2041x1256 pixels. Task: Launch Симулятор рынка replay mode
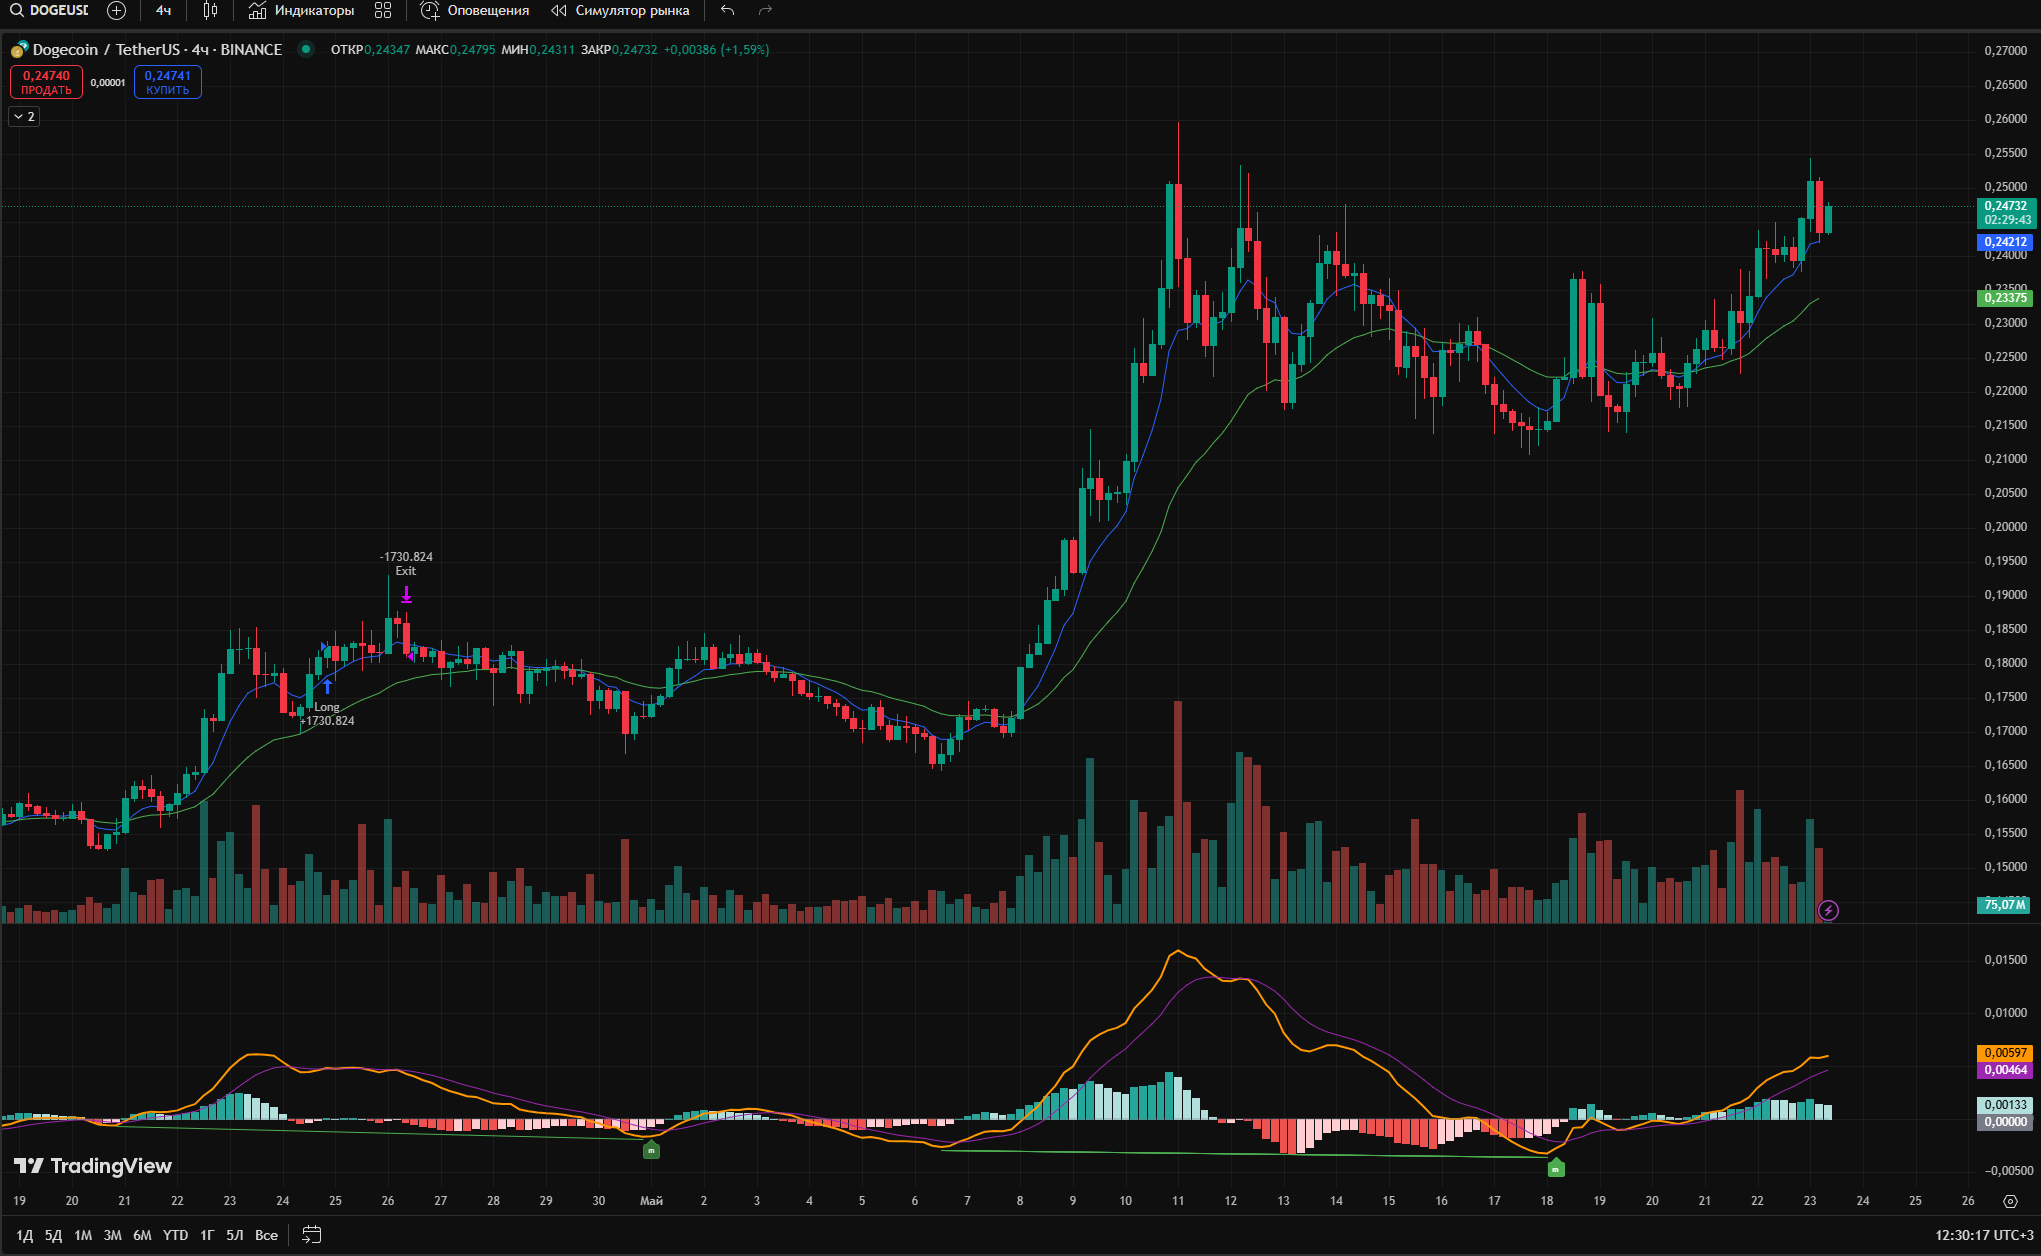click(x=621, y=11)
